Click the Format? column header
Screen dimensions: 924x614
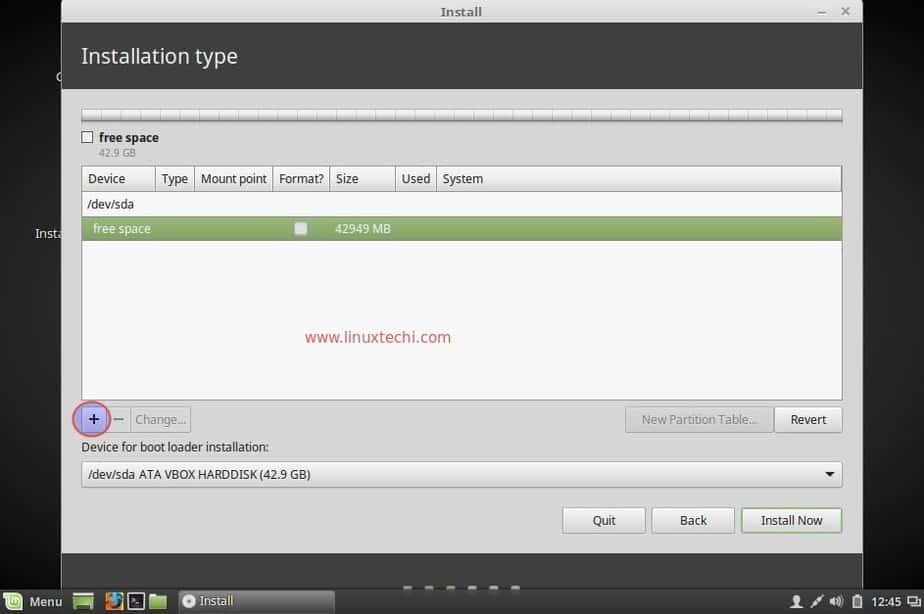point(301,179)
